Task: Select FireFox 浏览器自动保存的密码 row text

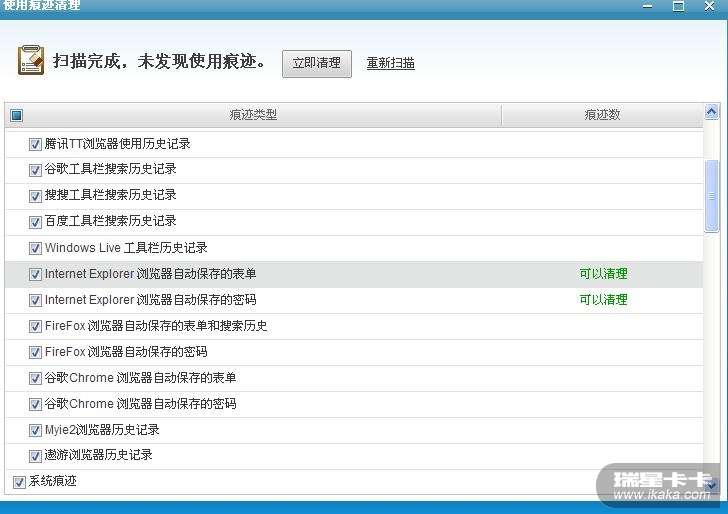Action: (126, 352)
